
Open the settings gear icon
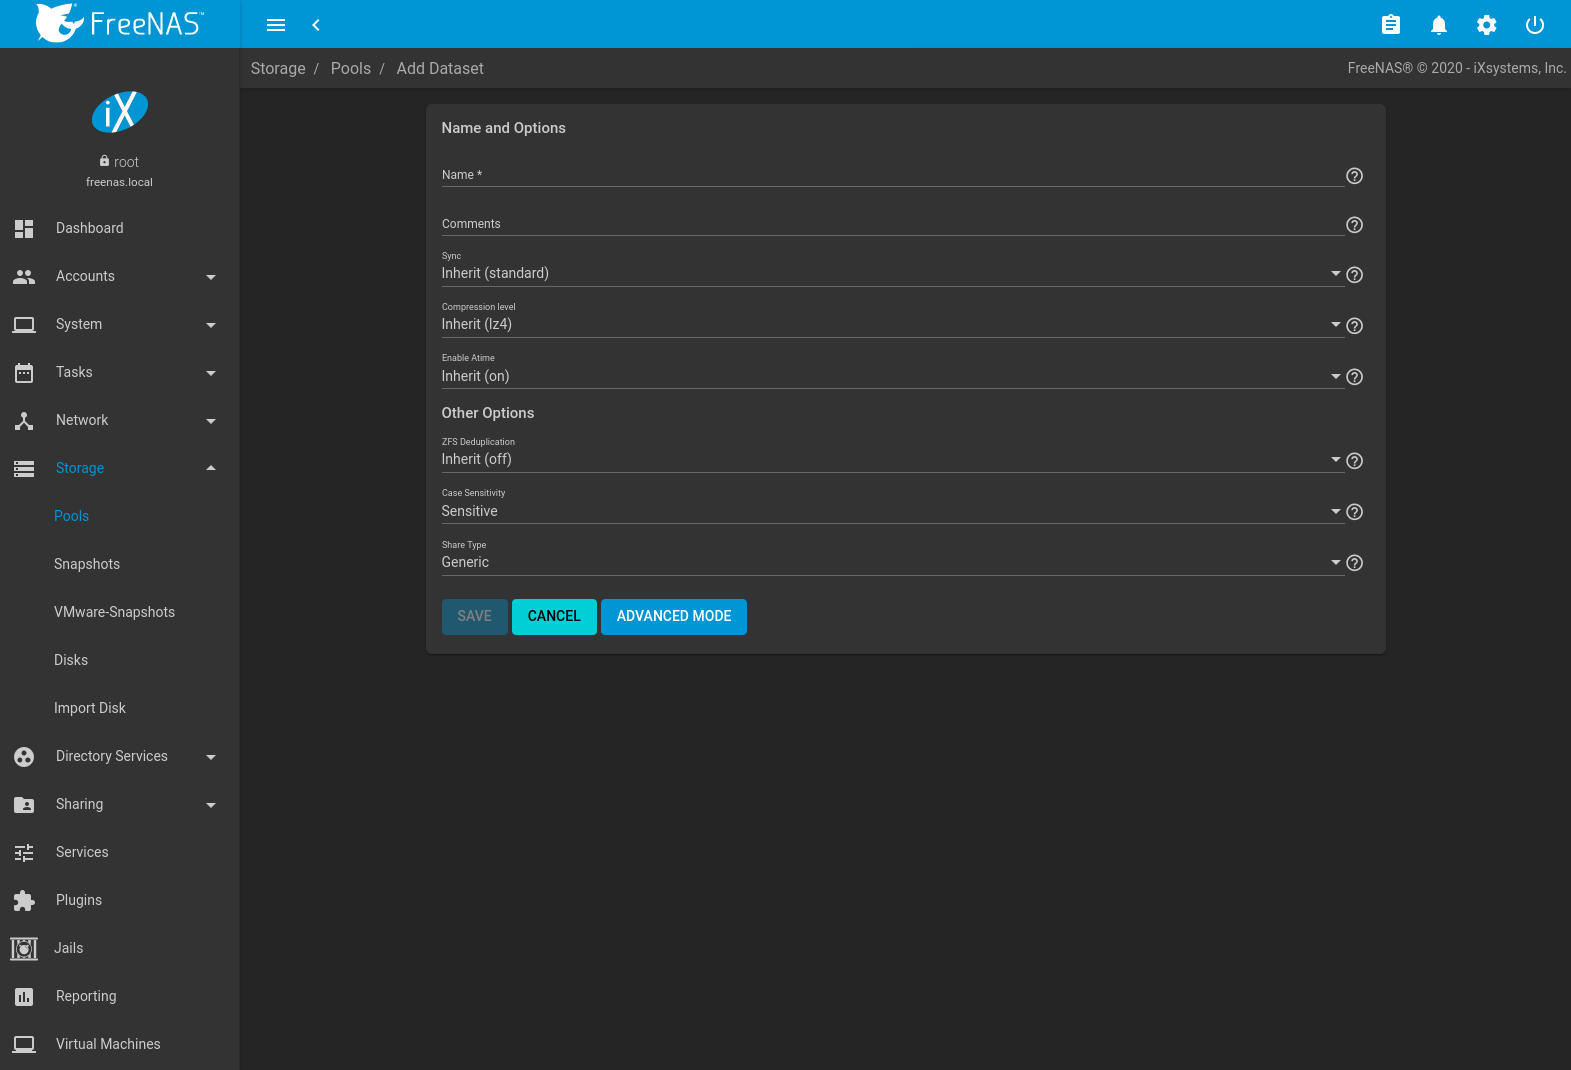(1486, 25)
